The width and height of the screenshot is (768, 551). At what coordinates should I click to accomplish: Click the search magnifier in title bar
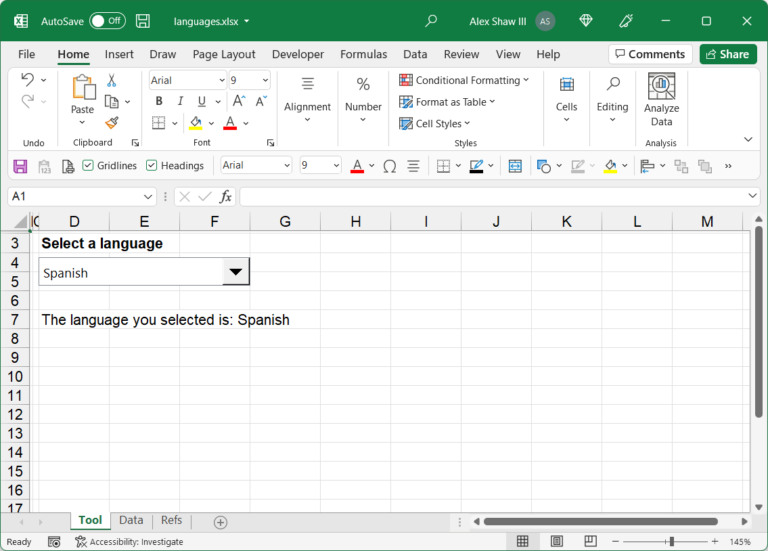point(431,21)
